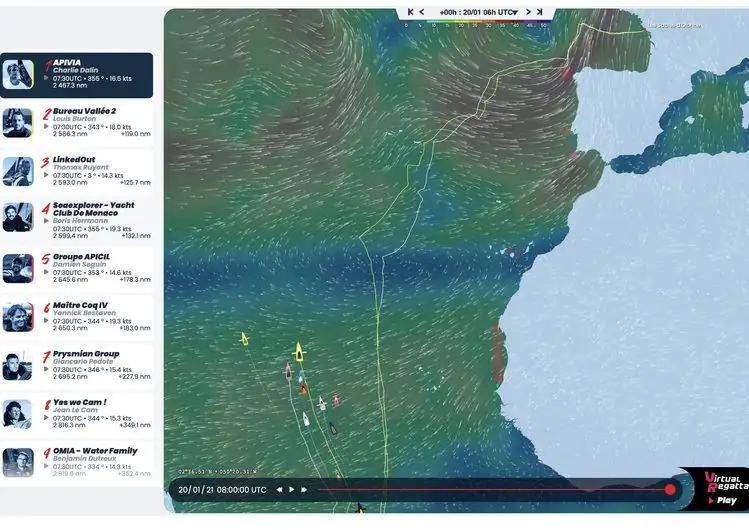Open Damien Seguin's skipper photo
The image size is (749, 530).
(18, 268)
